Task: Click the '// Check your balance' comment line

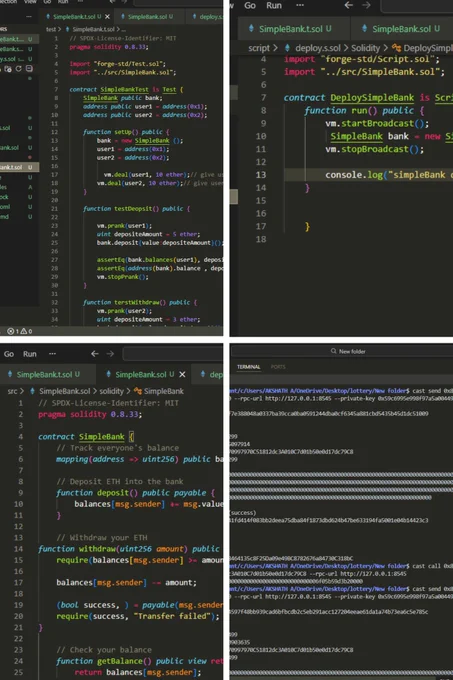Action: click(104, 650)
